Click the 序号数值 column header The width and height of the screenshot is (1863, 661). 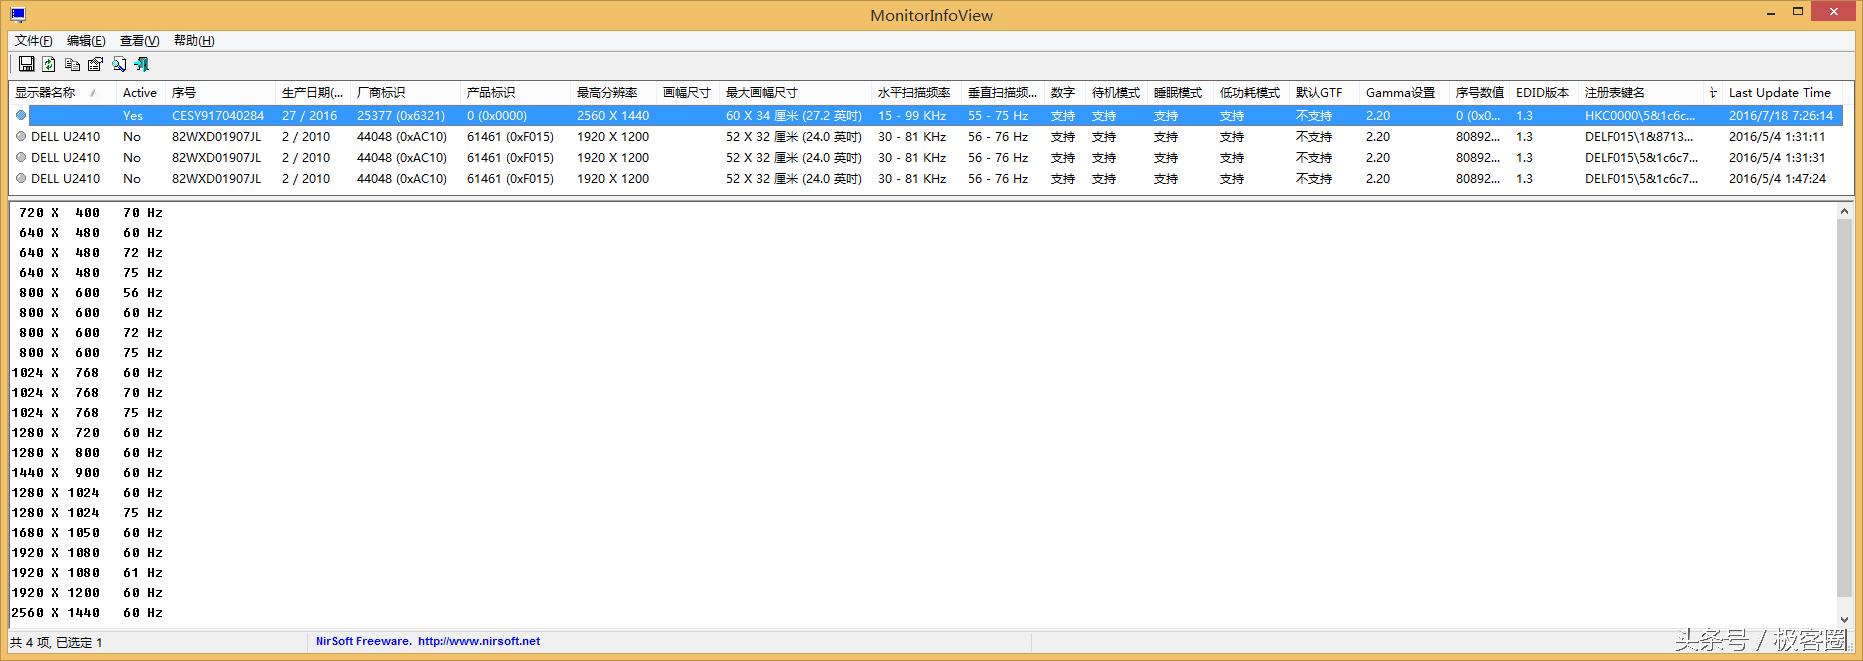pyautogui.click(x=1479, y=93)
